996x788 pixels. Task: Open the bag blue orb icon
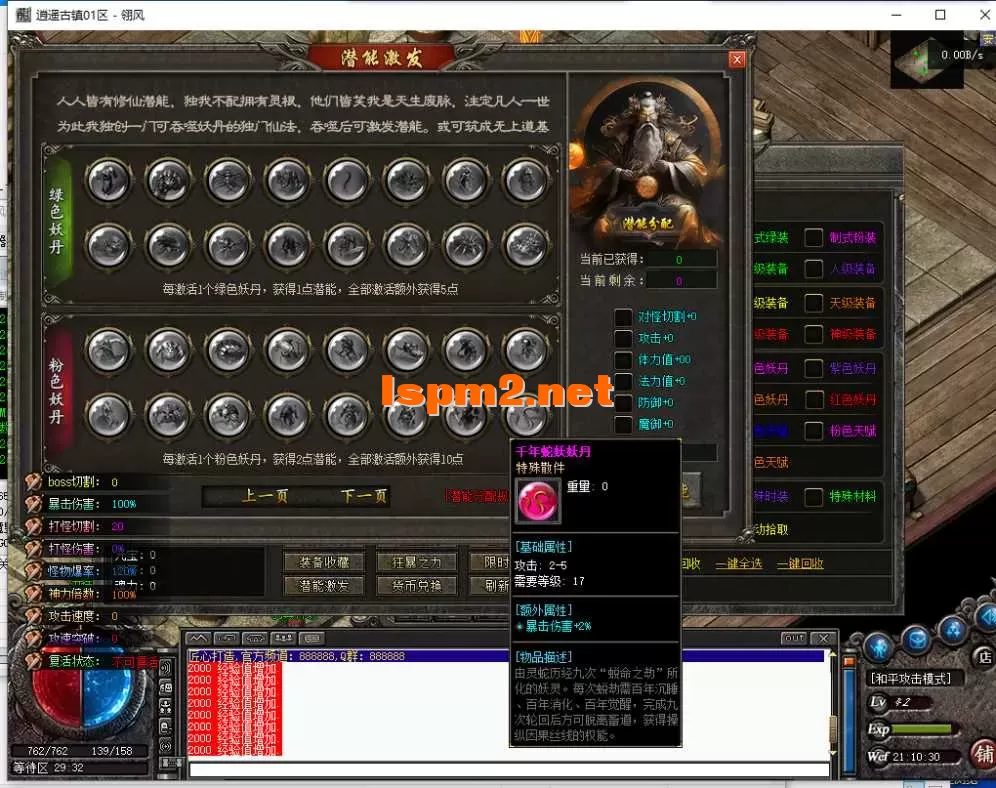click(916, 639)
